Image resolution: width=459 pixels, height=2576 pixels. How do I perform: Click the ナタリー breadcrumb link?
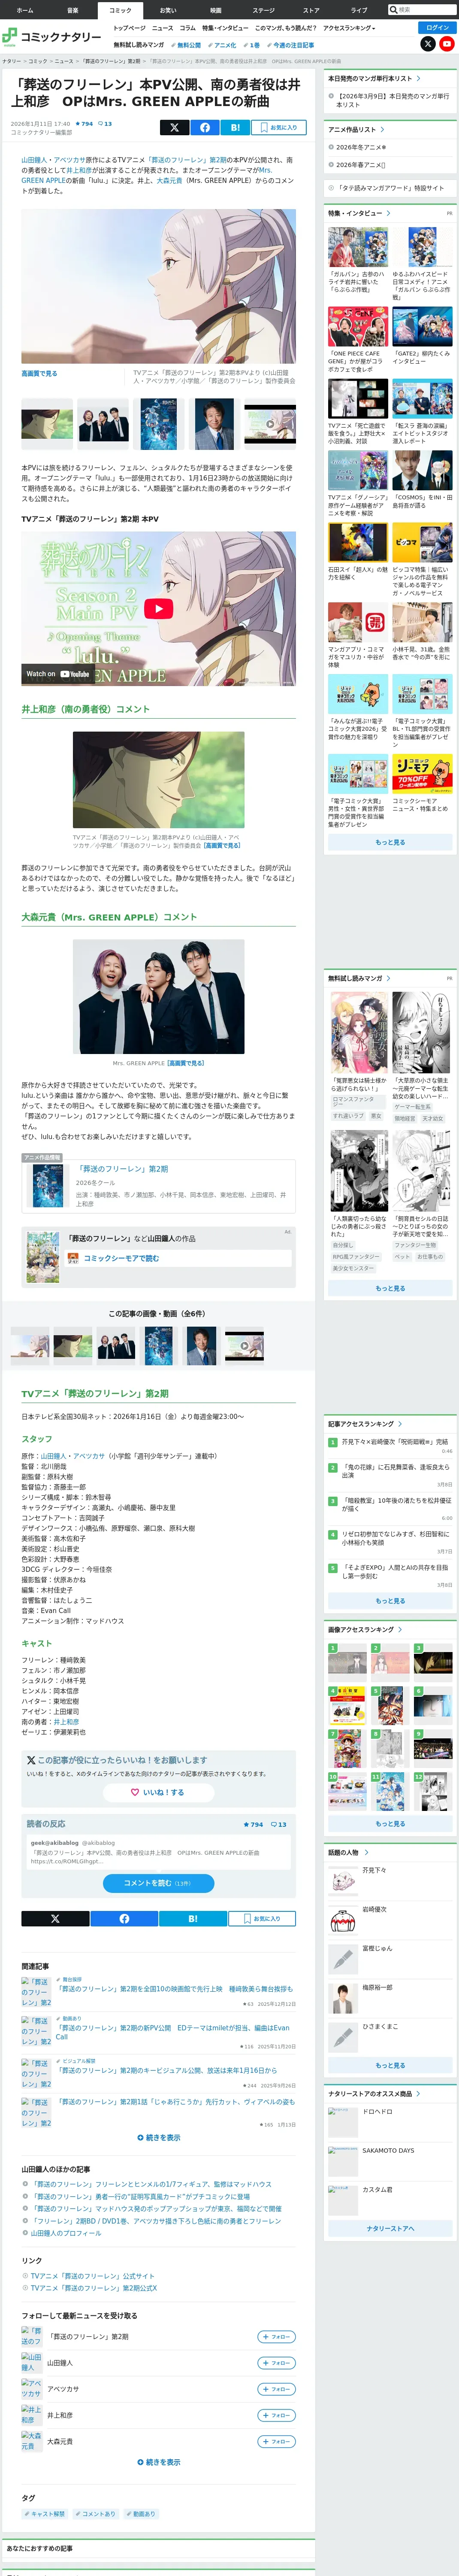tap(11, 61)
